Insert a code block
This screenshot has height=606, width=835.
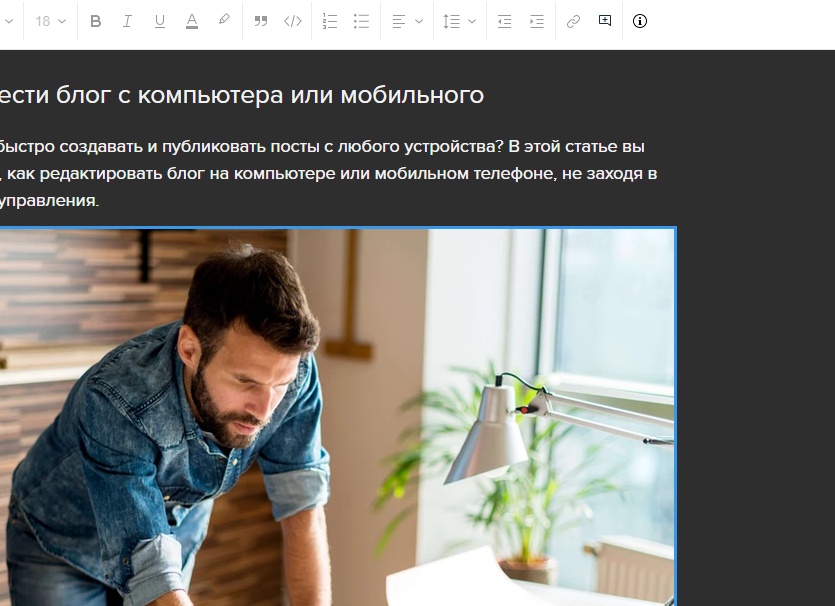(293, 21)
